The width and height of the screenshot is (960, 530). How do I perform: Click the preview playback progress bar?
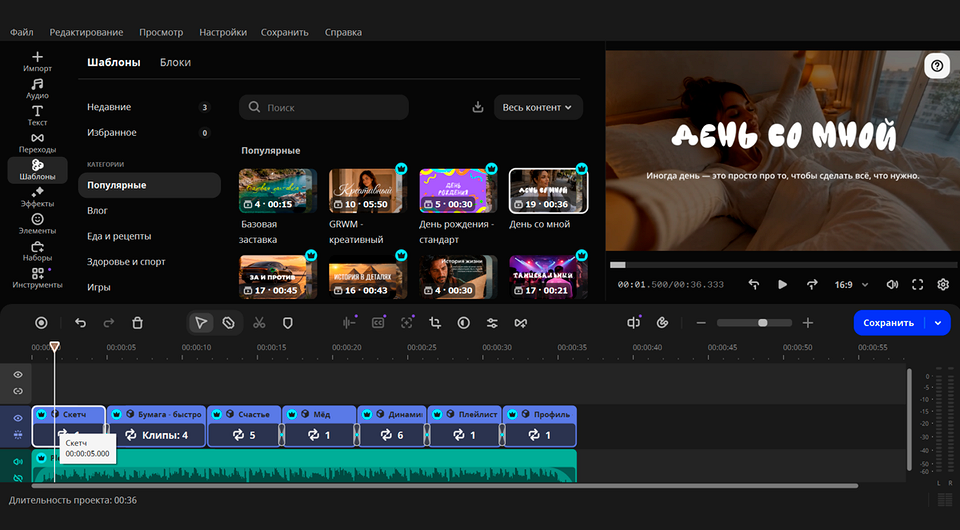[783, 265]
